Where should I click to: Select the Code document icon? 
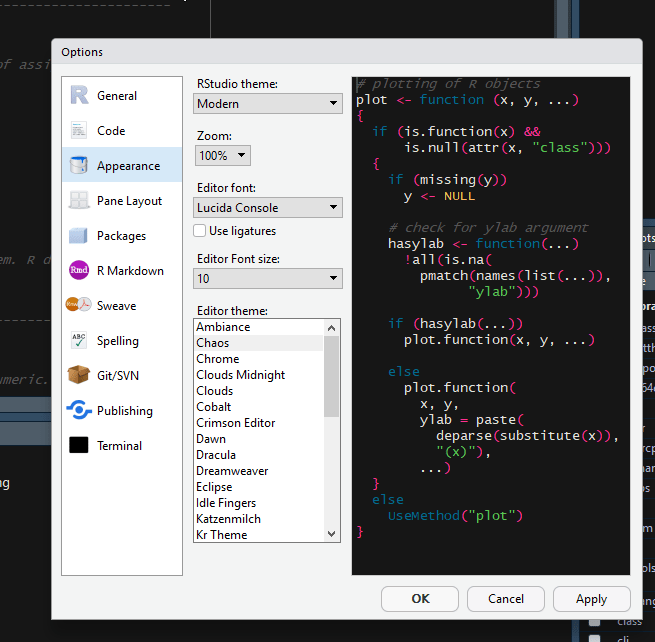[x=79, y=131]
